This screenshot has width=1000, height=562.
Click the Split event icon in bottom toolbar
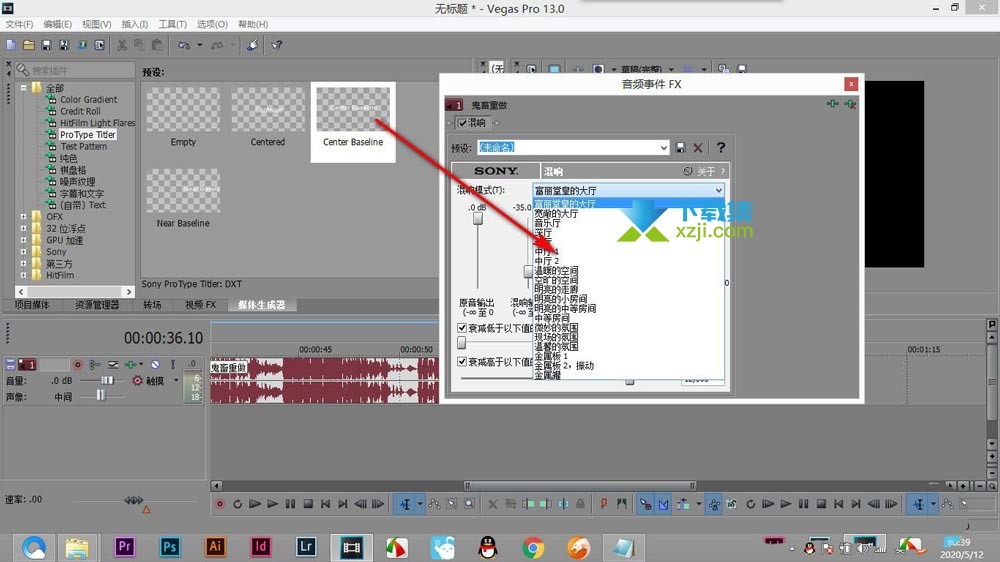tap(564, 504)
